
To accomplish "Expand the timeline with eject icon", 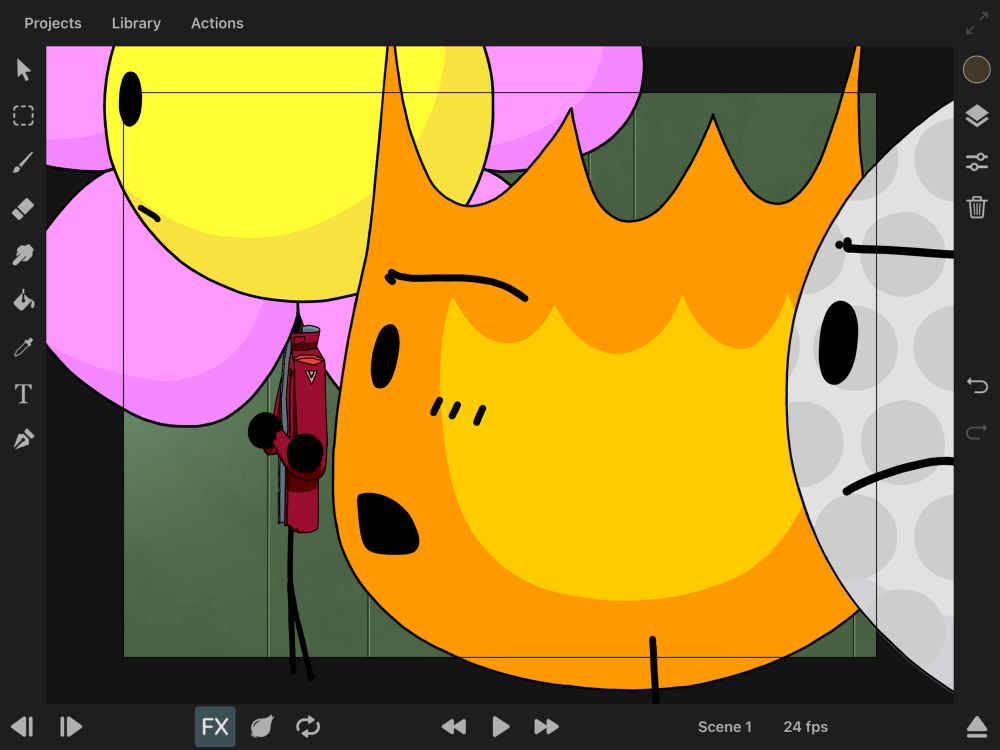I will click(976, 727).
